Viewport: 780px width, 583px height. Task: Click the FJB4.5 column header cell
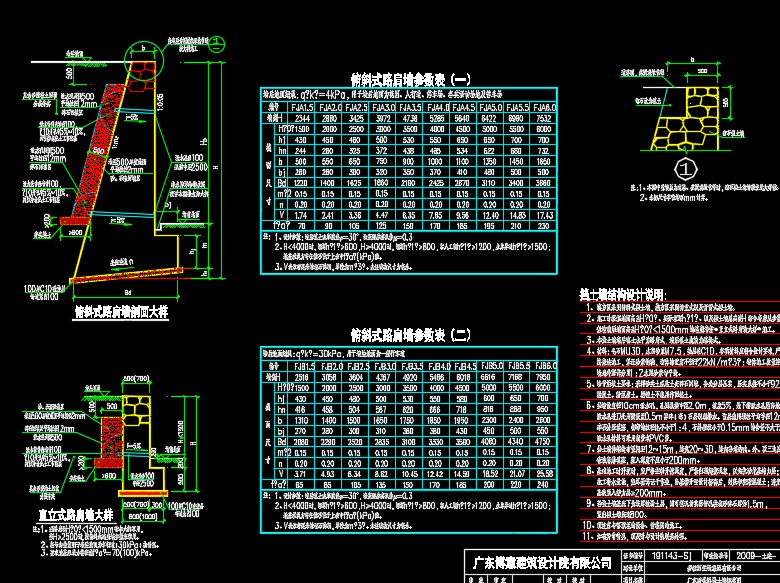coord(464,367)
